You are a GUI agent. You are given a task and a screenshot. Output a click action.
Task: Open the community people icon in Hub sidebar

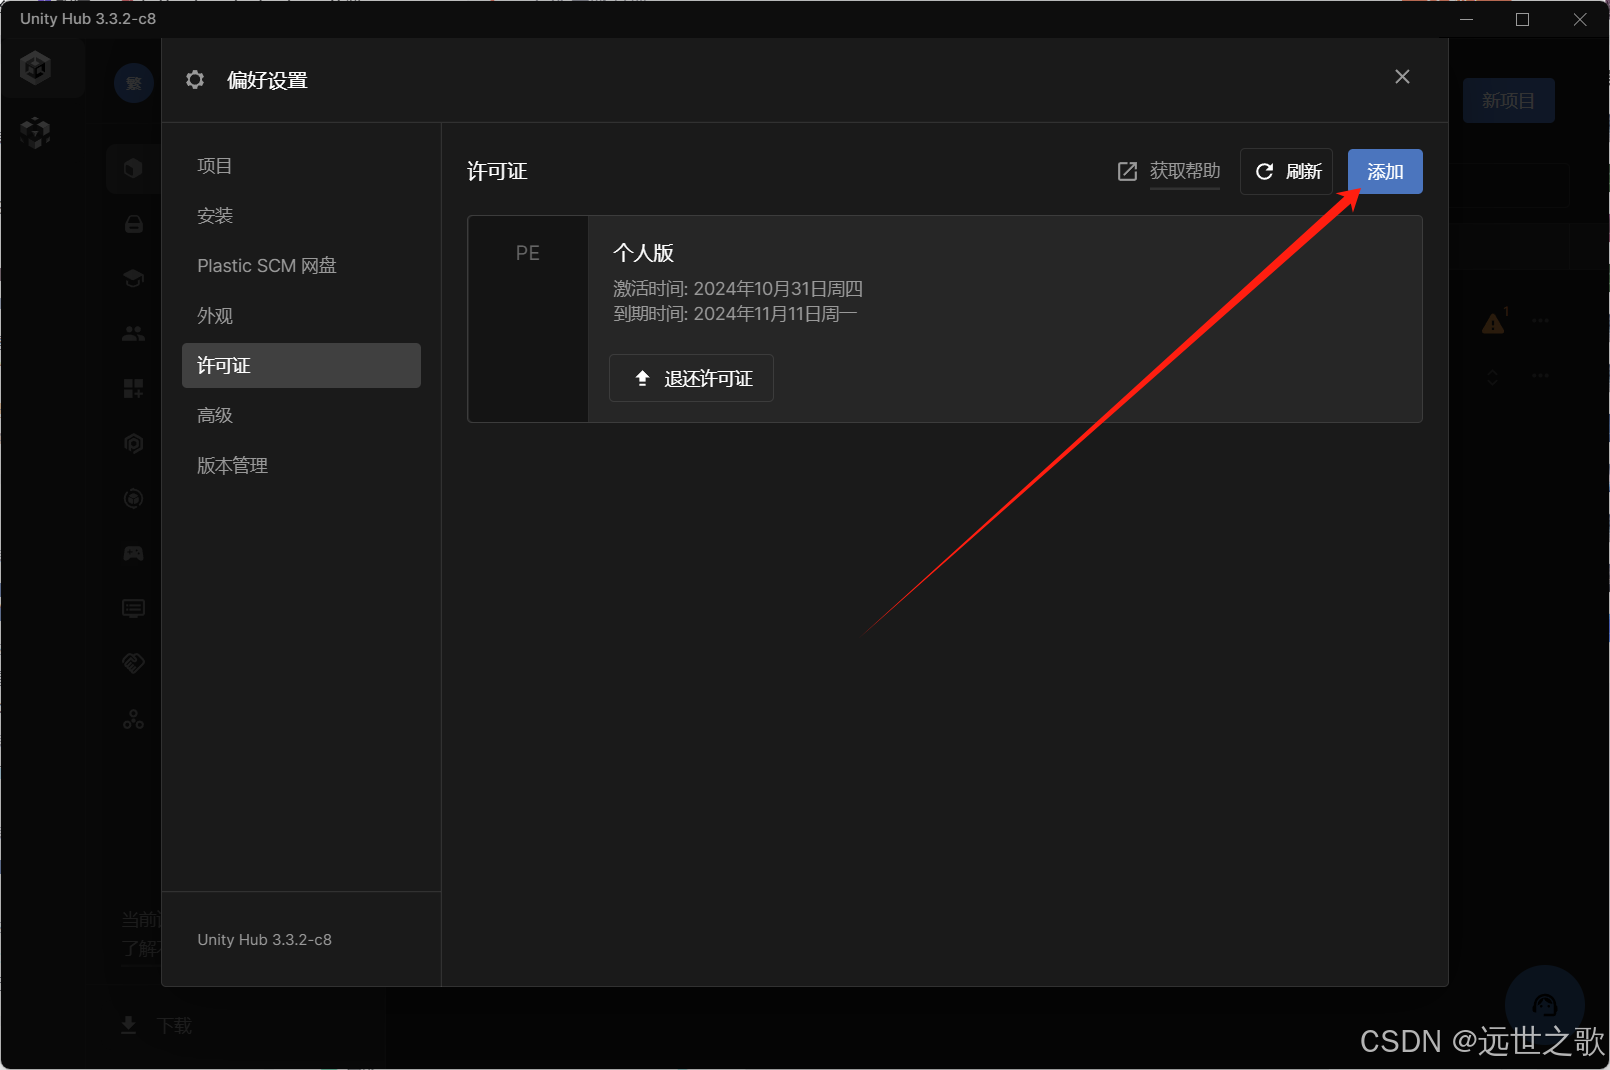pyautogui.click(x=133, y=334)
